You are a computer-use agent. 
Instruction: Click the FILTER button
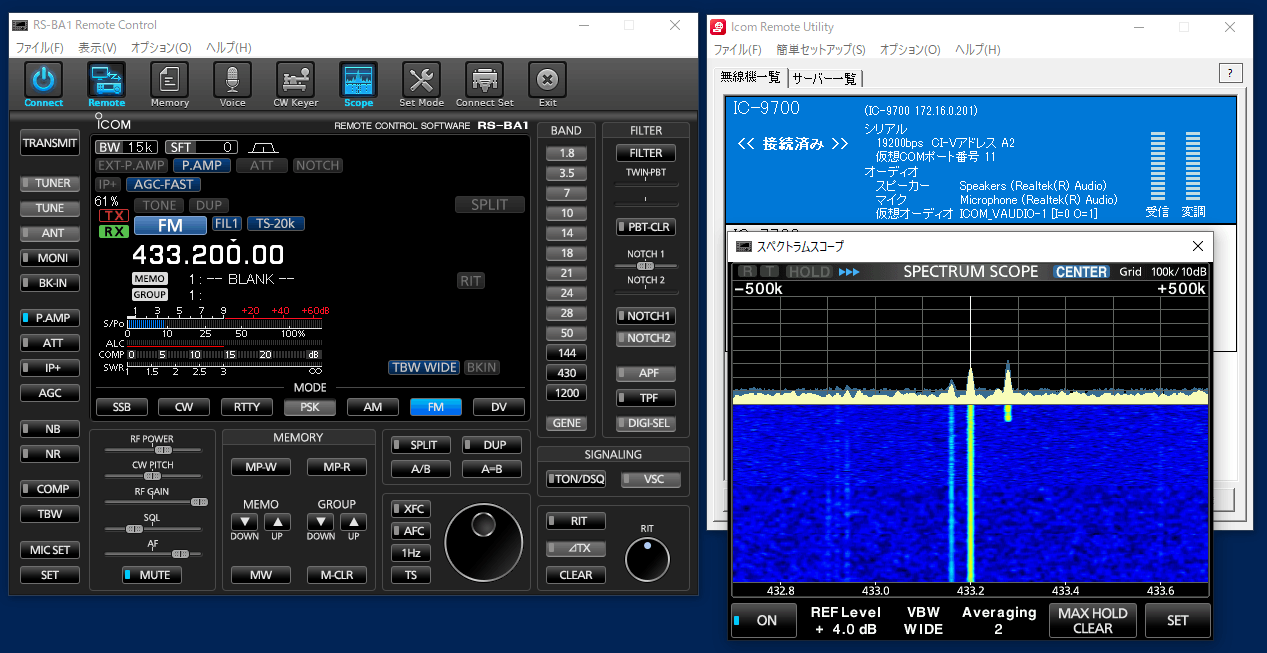pos(646,153)
